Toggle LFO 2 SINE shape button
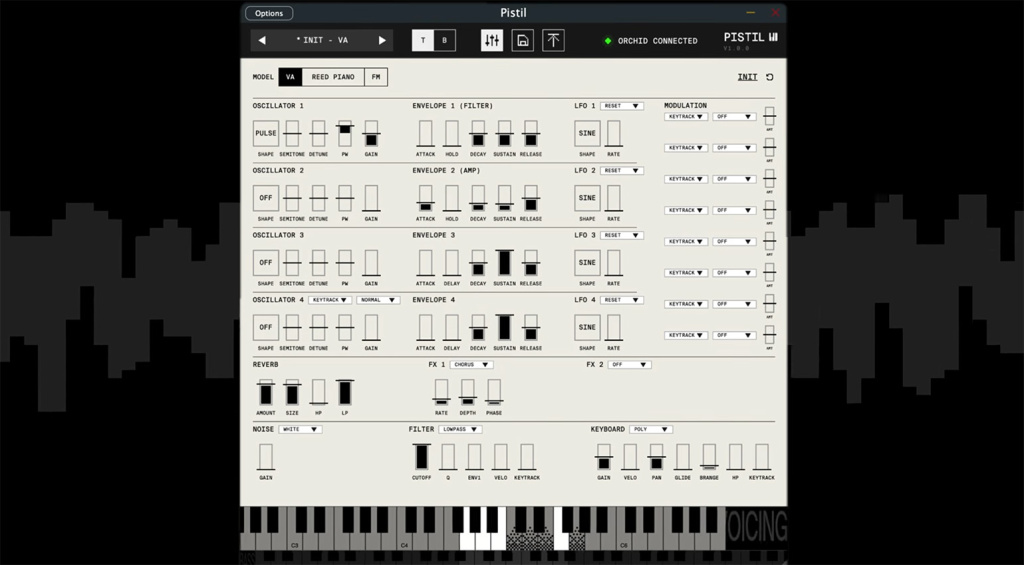The height and width of the screenshot is (565, 1024). pyautogui.click(x=587, y=198)
